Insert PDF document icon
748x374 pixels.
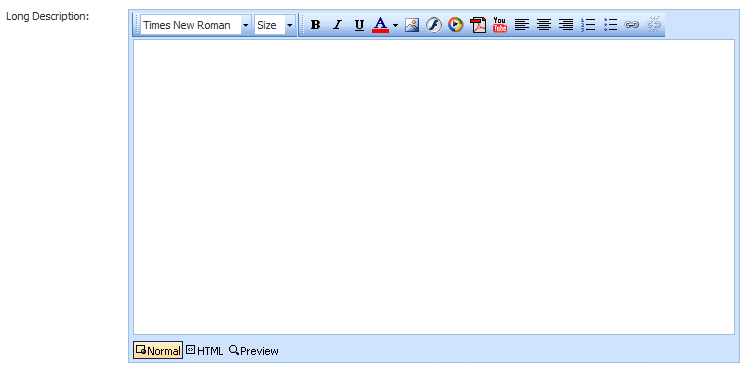click(478, 25)
